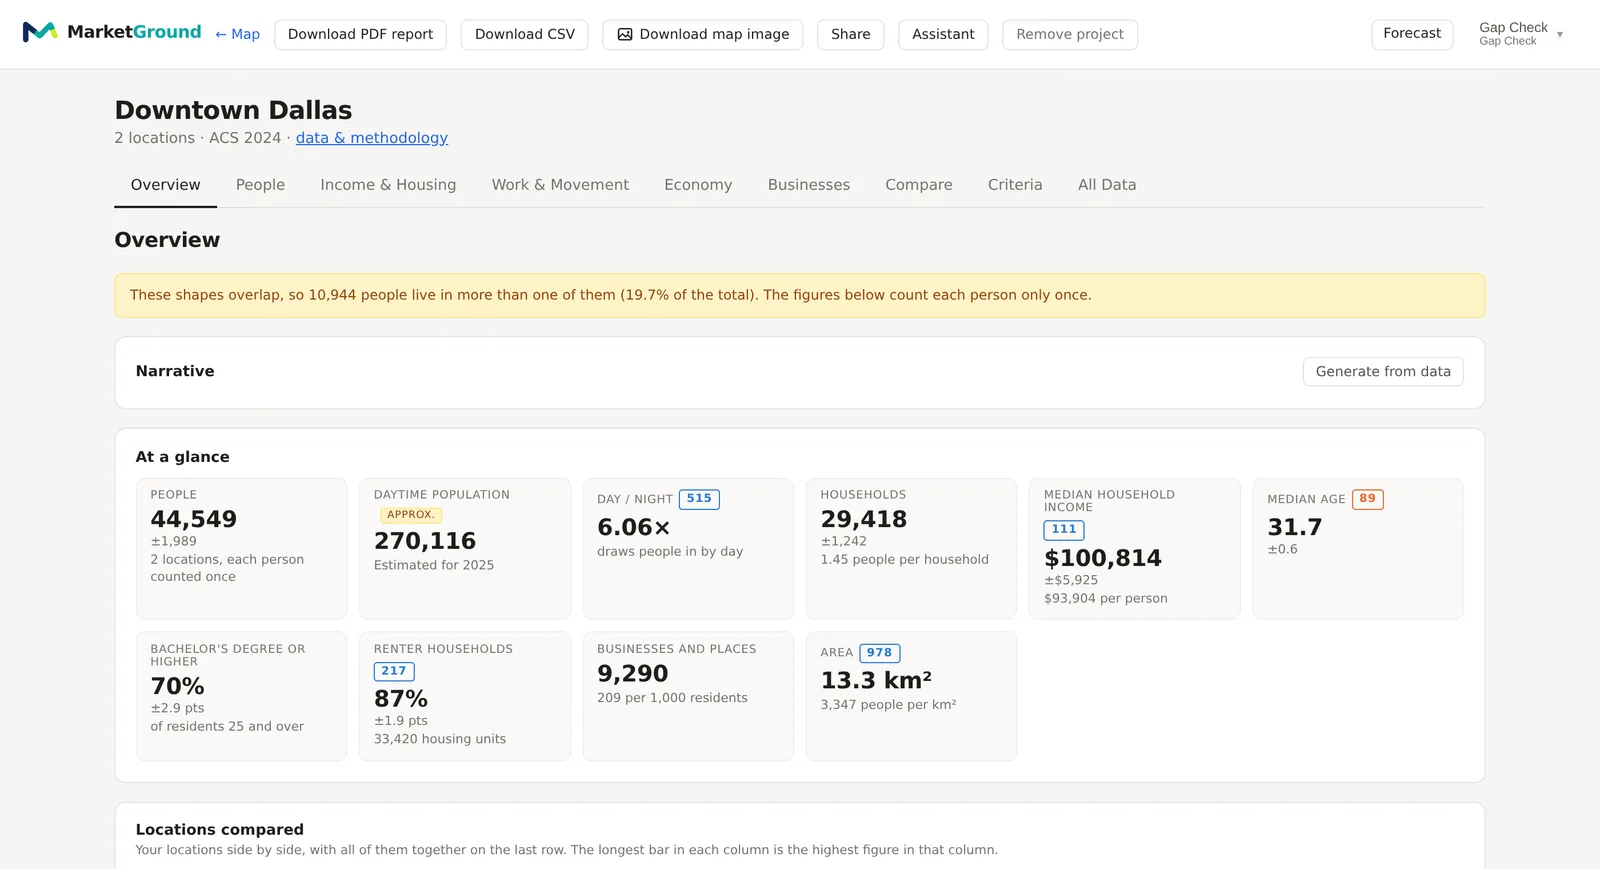Go to the Businesses tab

click(809, 185)
